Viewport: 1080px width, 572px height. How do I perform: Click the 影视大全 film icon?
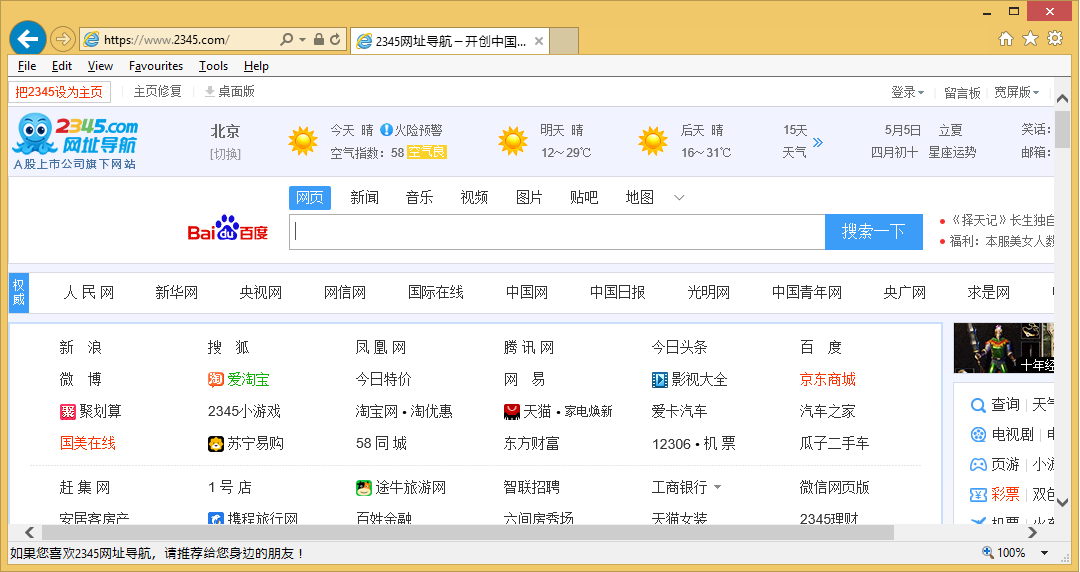tap(660, 380)
